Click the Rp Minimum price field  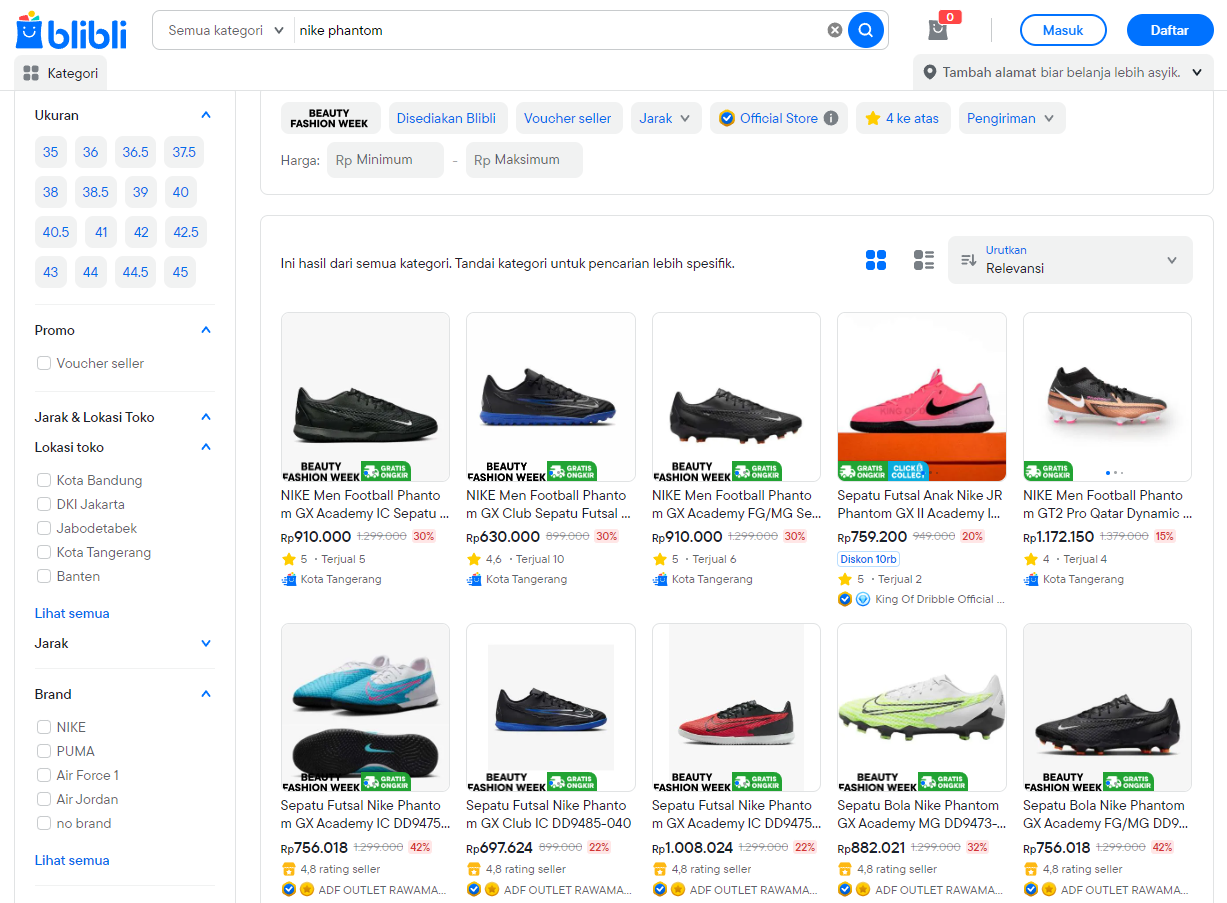coord(385,160)
